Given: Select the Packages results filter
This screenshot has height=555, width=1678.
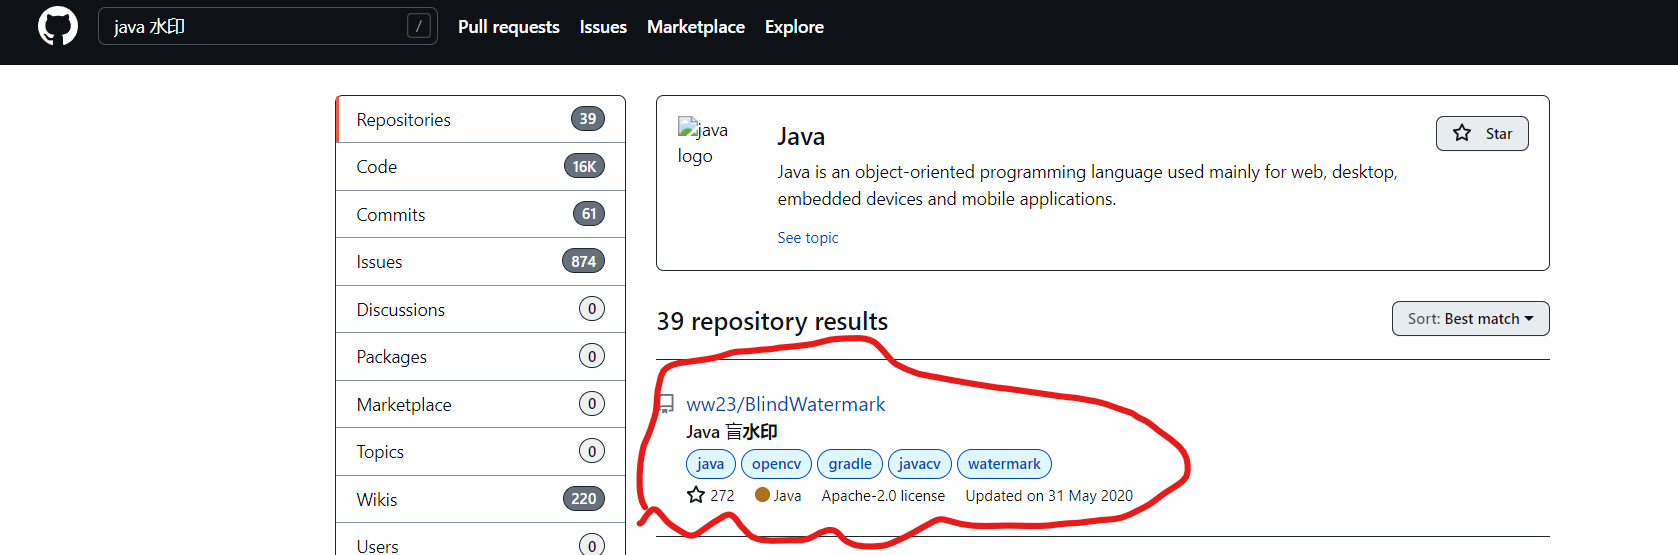Looking at the screenshot, I should [x=481, y=357].
